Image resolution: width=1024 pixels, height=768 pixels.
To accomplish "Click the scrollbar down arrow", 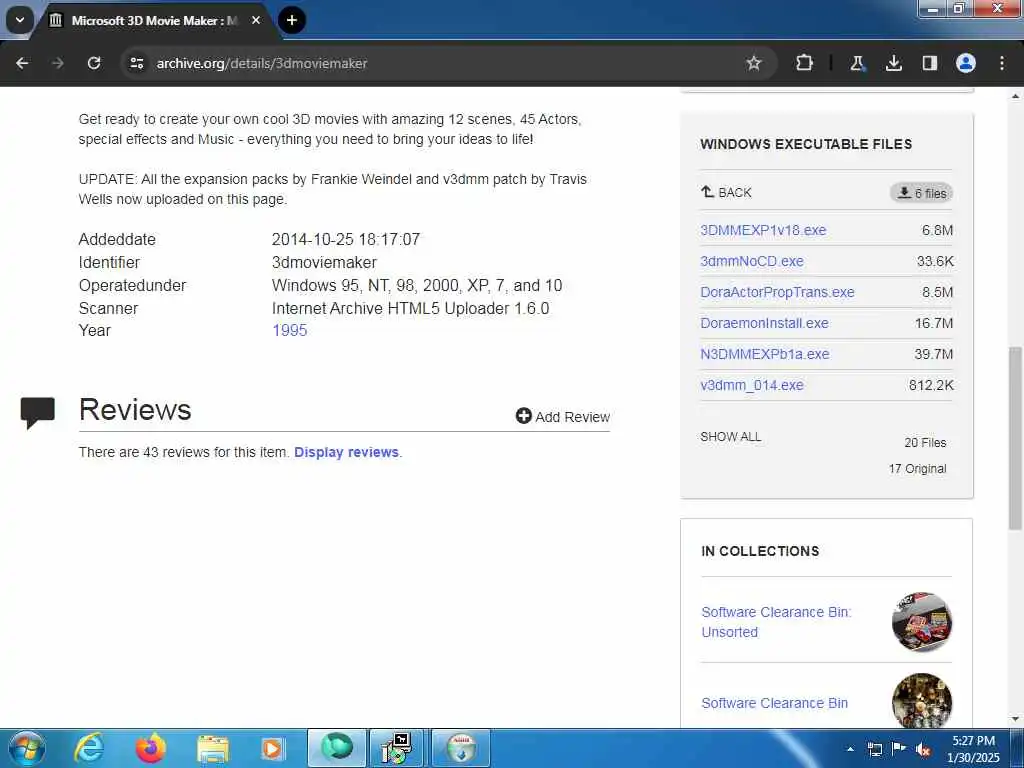I will pyautogui.click(x=1015, y=720).
